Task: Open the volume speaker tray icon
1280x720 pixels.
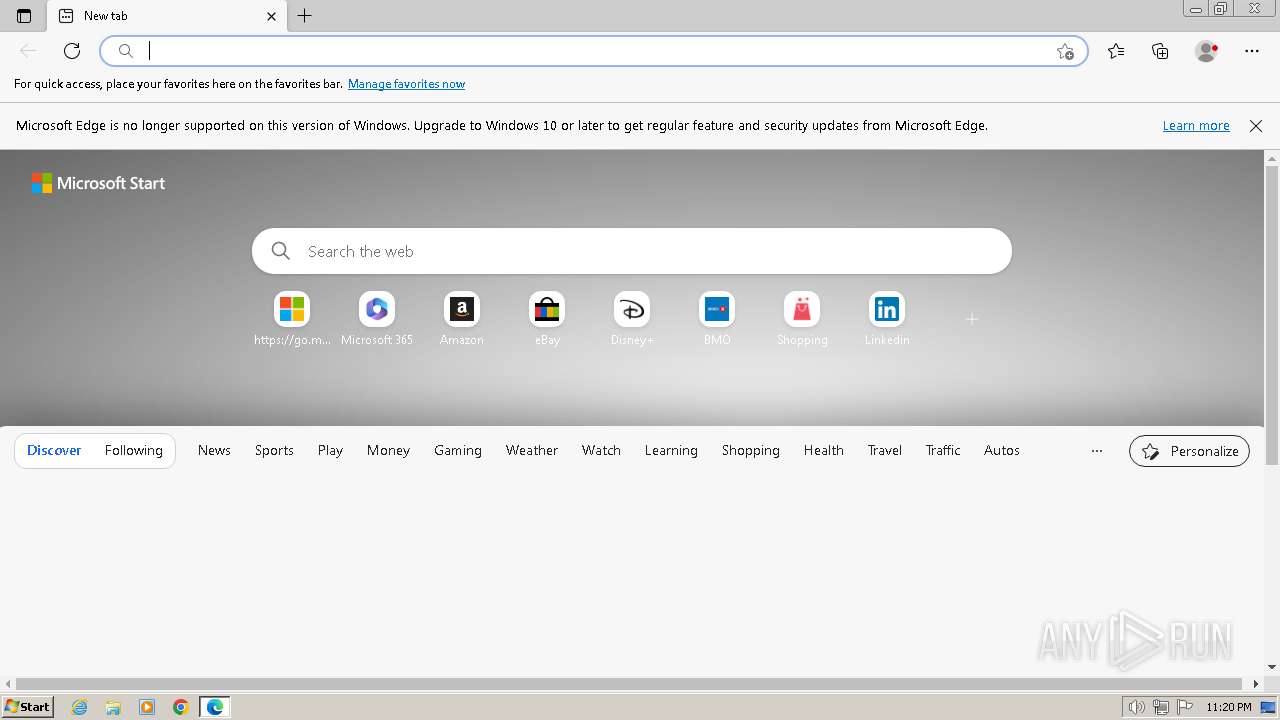Action: point(1136,707)
